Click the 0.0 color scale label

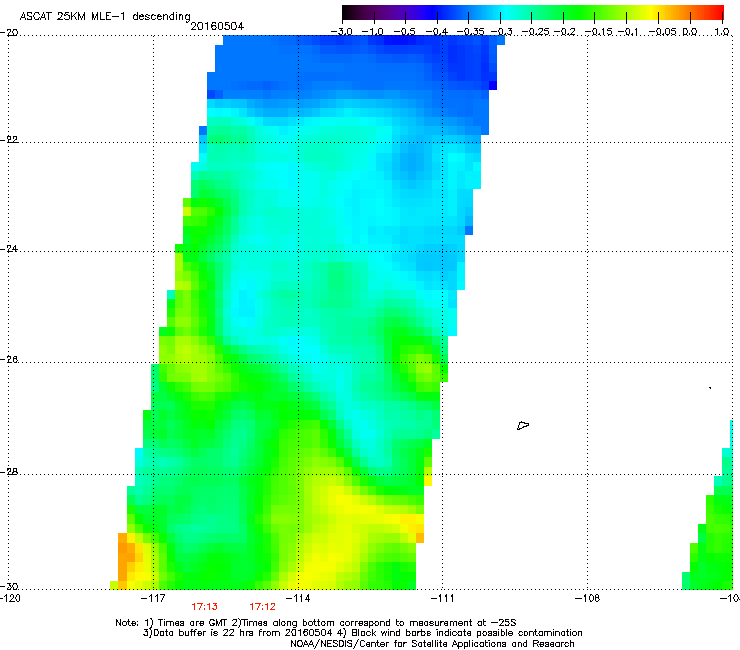coord(690,32)
